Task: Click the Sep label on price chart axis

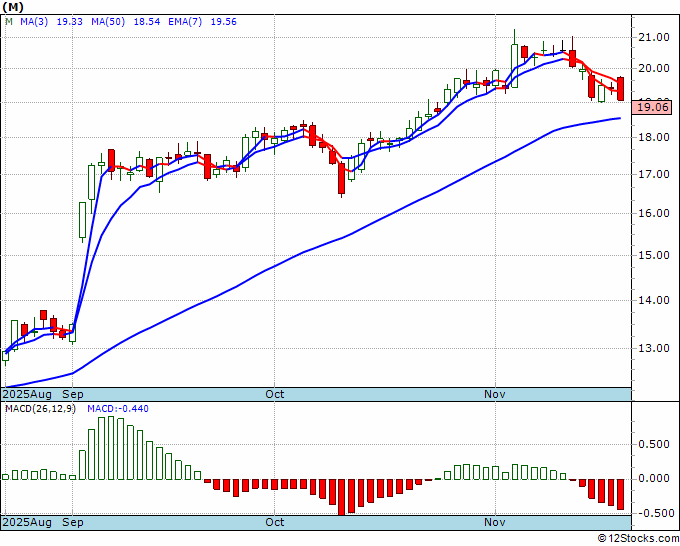Action: pyautogui.click(x=73, y=394)
